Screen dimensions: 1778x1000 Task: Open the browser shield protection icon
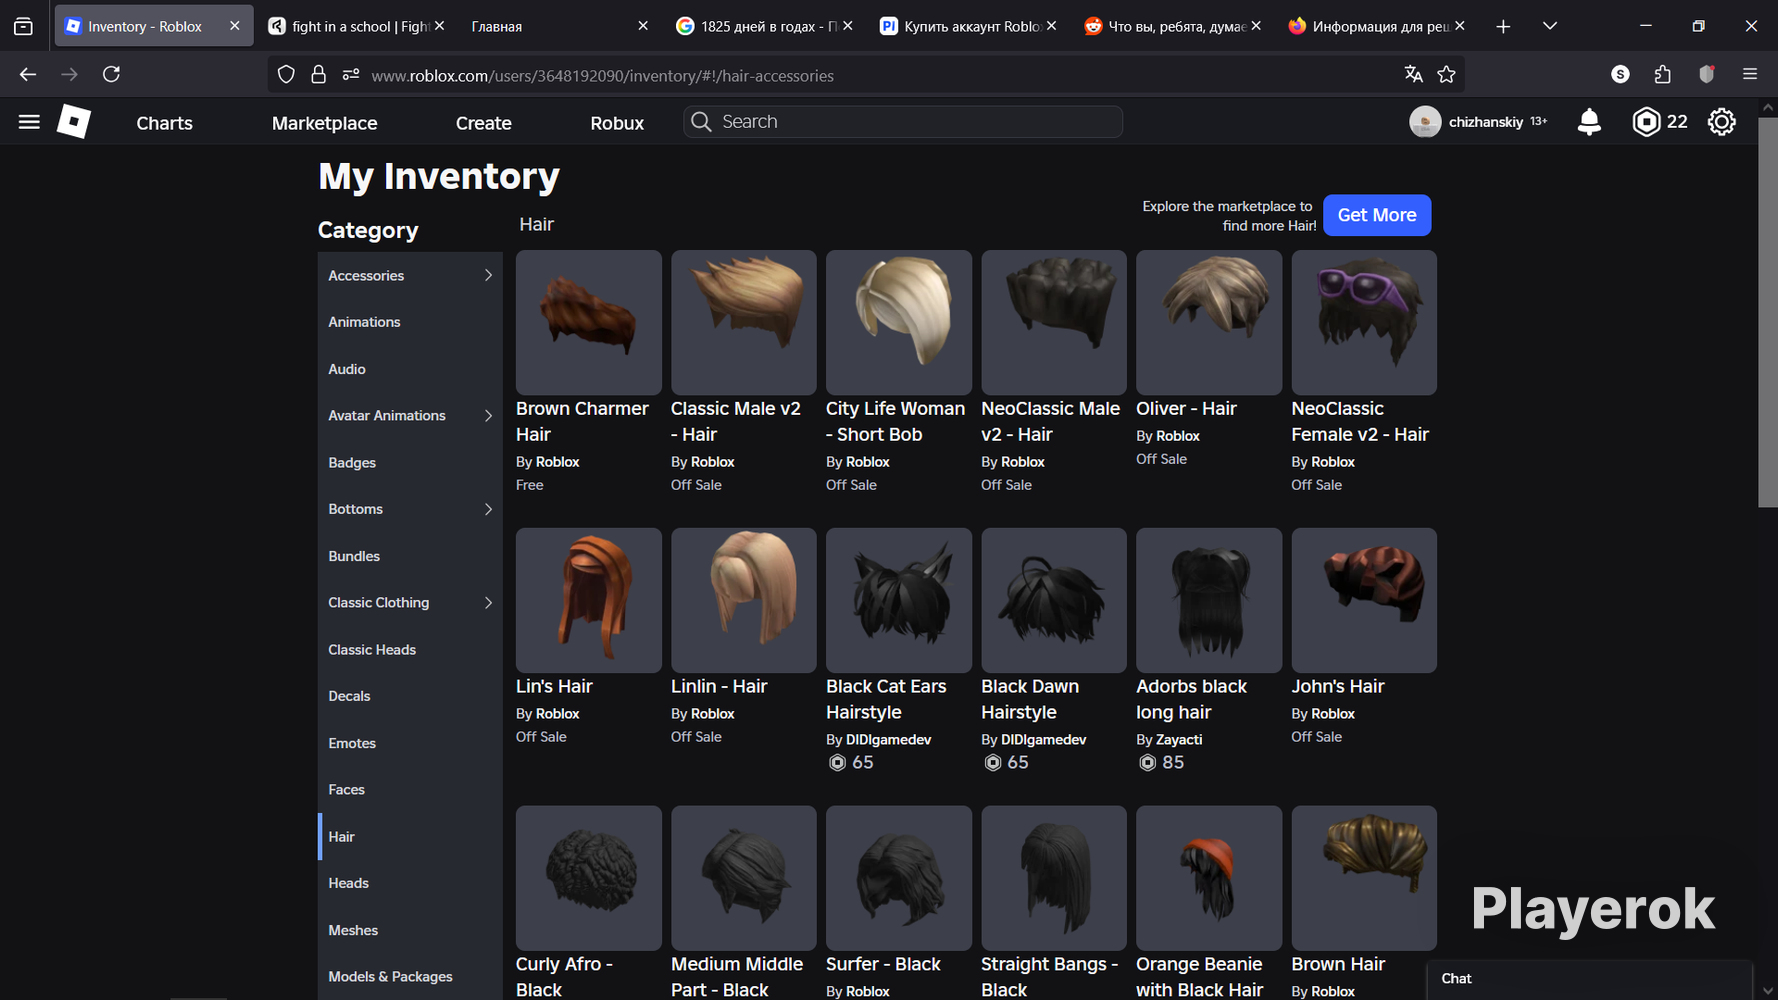(x=286, y=75)
